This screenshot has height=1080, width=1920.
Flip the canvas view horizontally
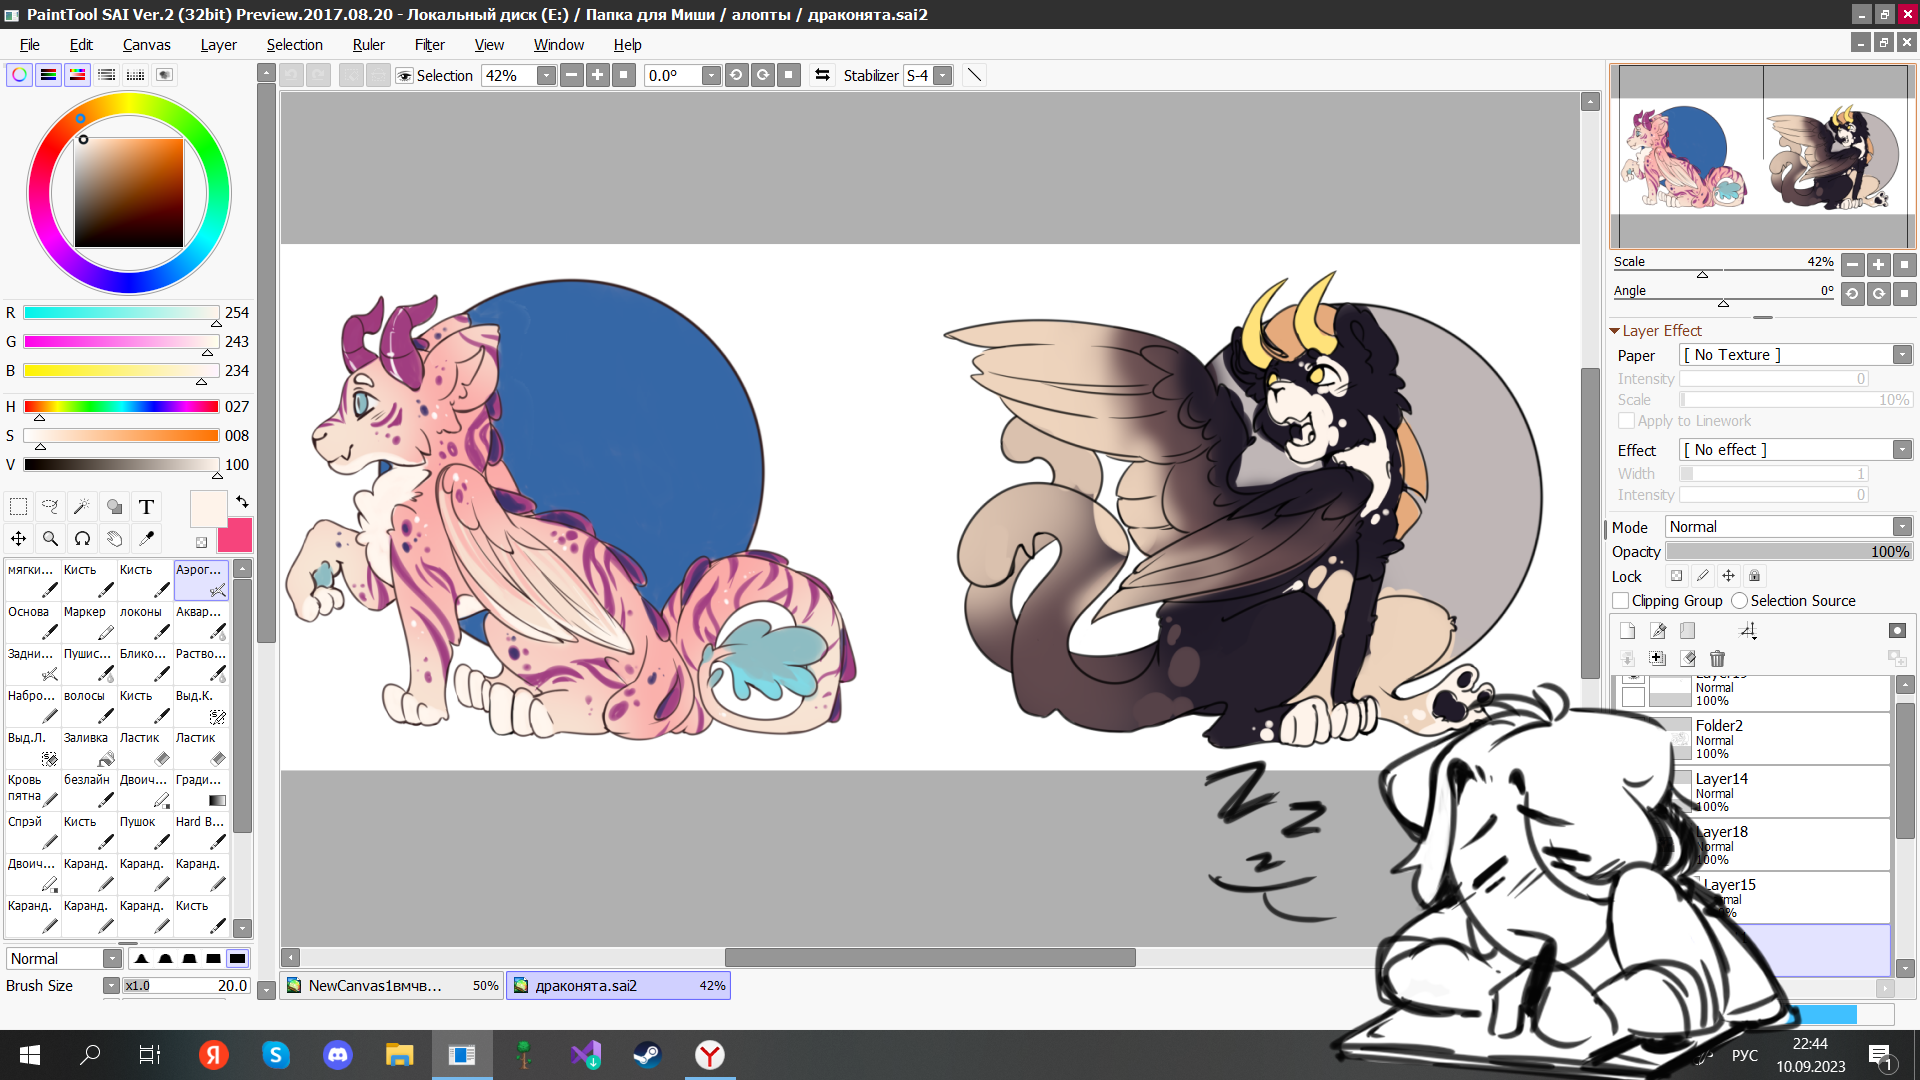(822, 75)
